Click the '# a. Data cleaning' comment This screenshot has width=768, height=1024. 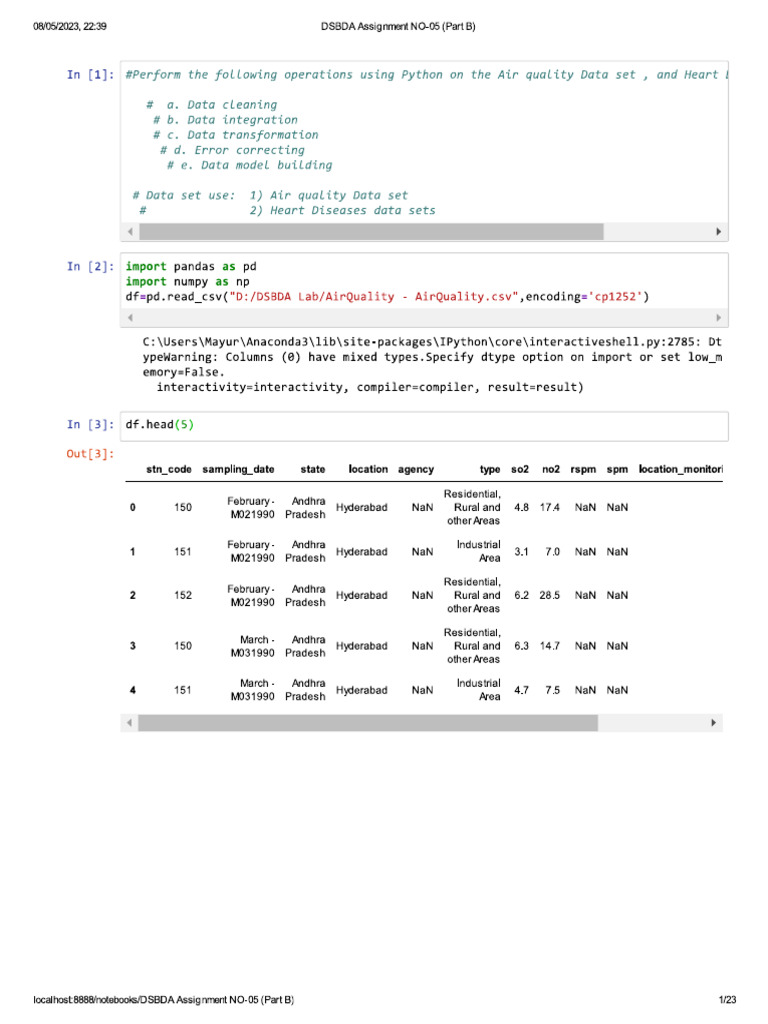click(x=212, y=105)
